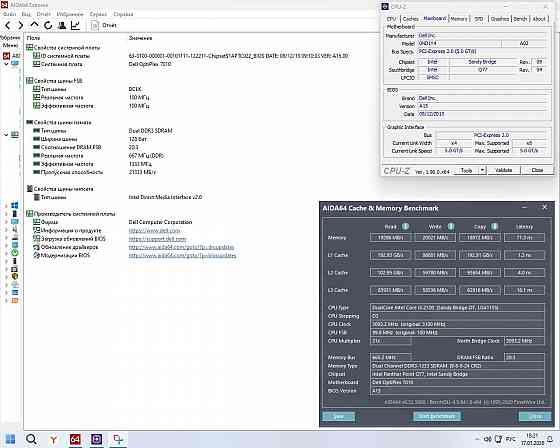560x448 pixels.
Task: Open the www.dell.com product info link
Action: [x=154, y=230]
